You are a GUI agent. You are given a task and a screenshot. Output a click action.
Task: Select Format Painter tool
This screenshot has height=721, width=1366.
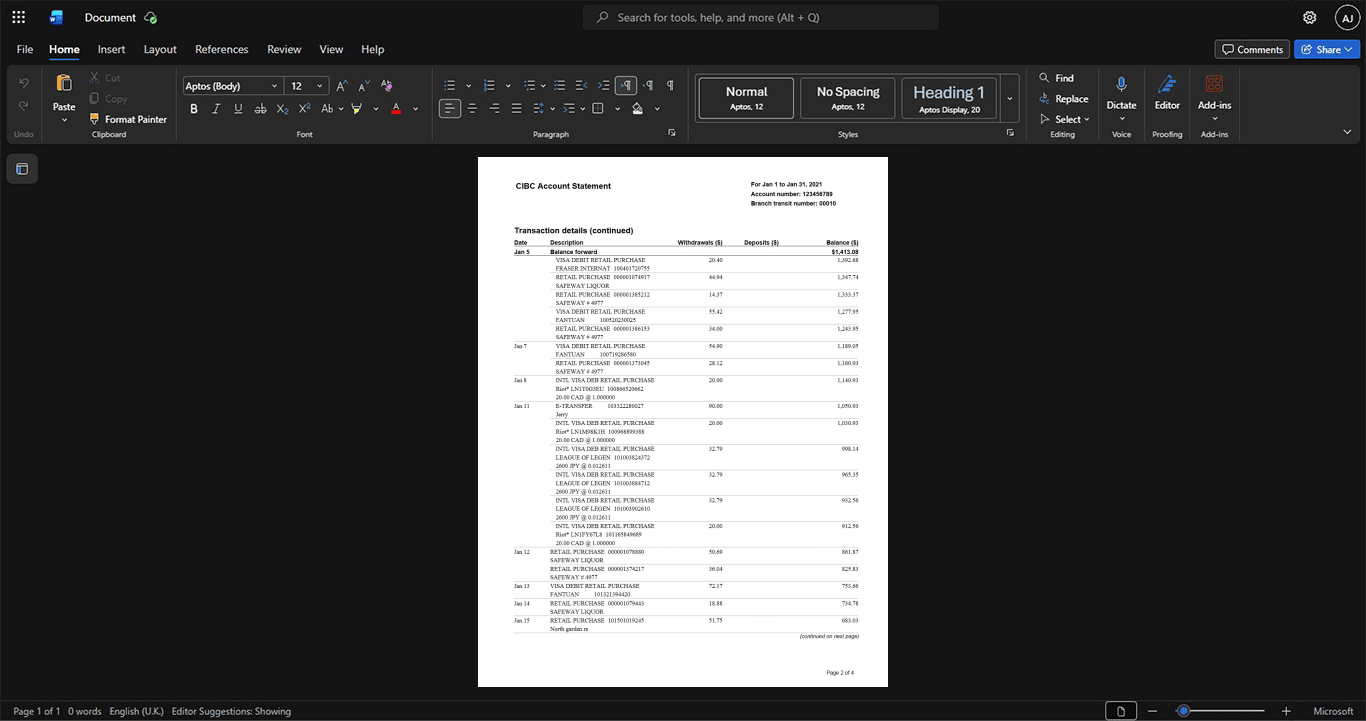(128, 119)
